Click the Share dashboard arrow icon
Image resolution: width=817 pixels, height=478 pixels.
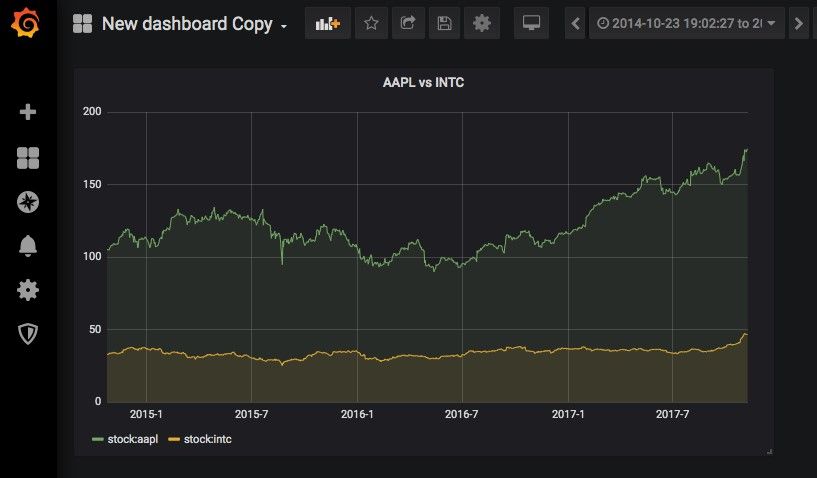click(x=408, y=23)
